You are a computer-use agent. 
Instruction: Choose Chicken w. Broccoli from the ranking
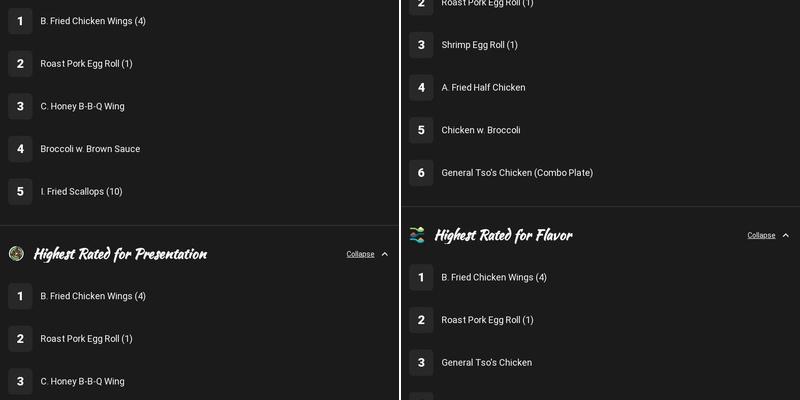[481, 130]
